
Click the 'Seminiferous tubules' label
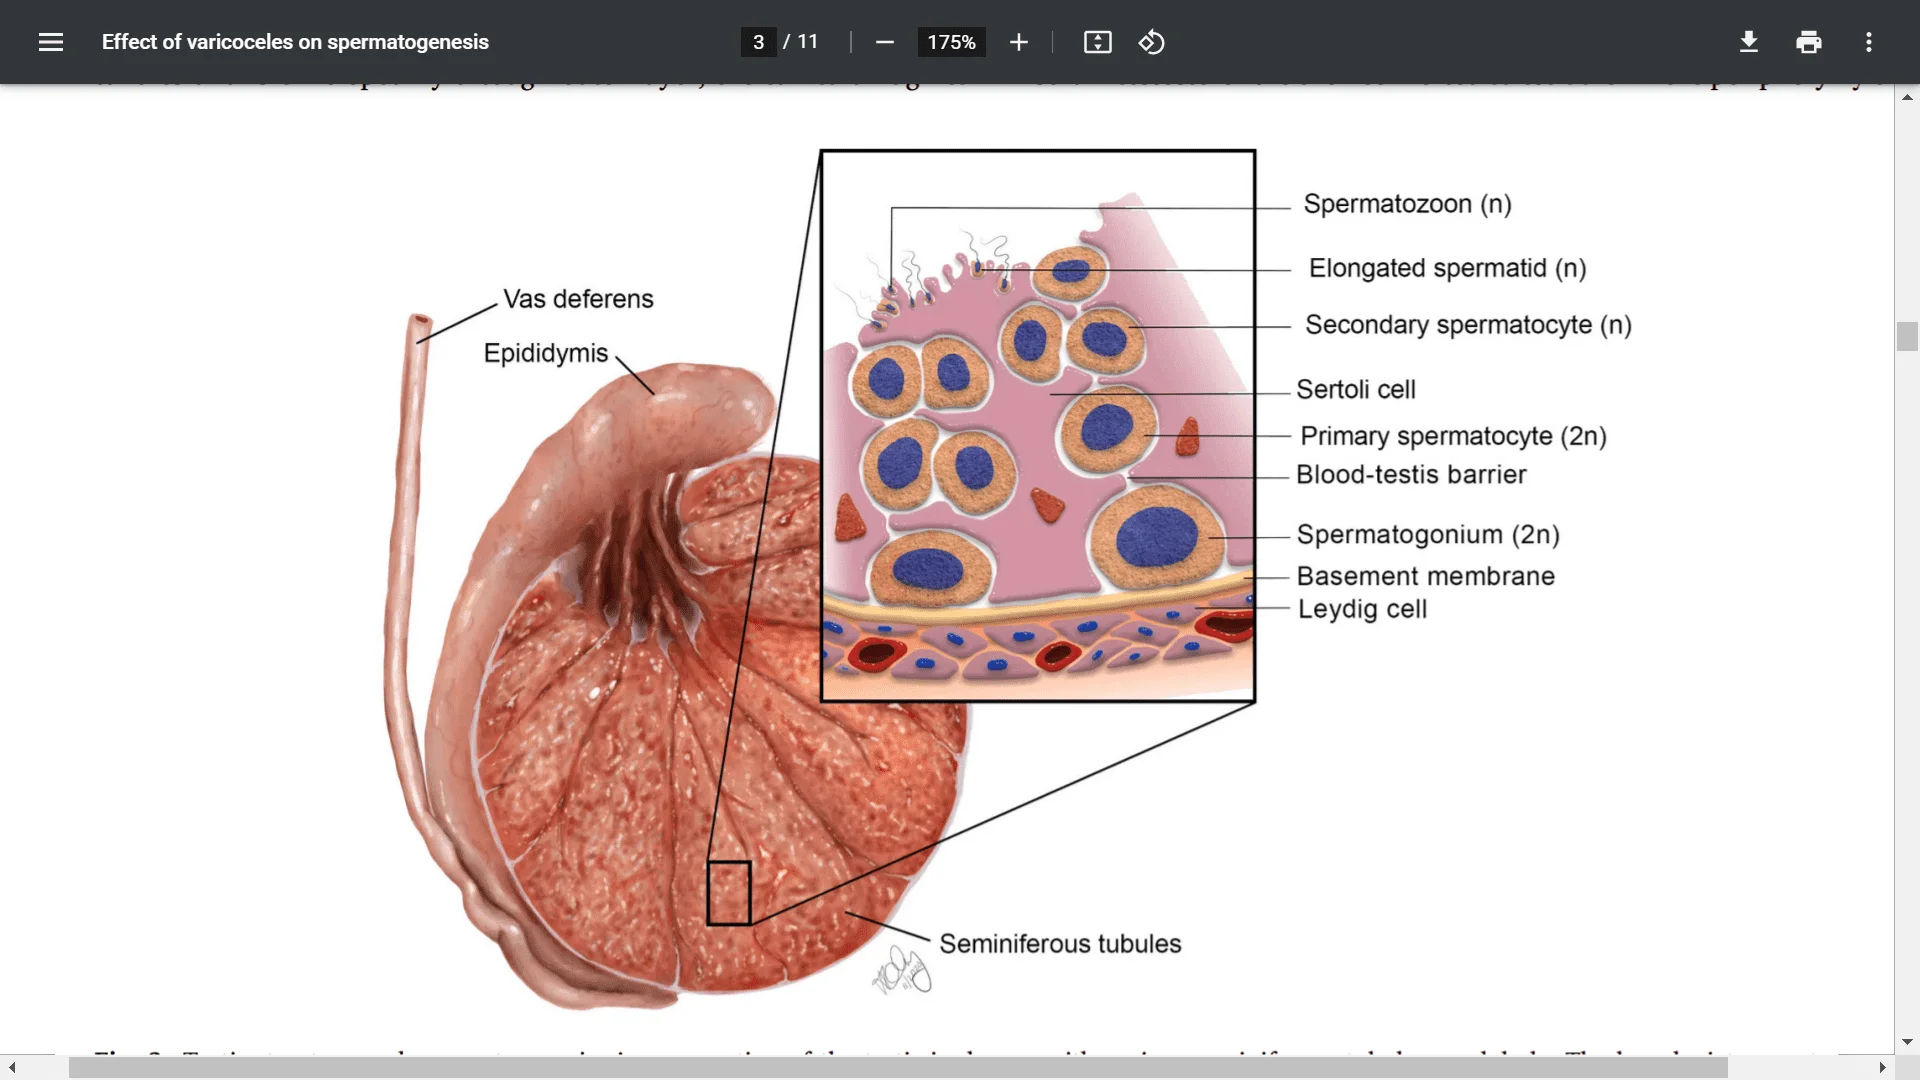1060,944
